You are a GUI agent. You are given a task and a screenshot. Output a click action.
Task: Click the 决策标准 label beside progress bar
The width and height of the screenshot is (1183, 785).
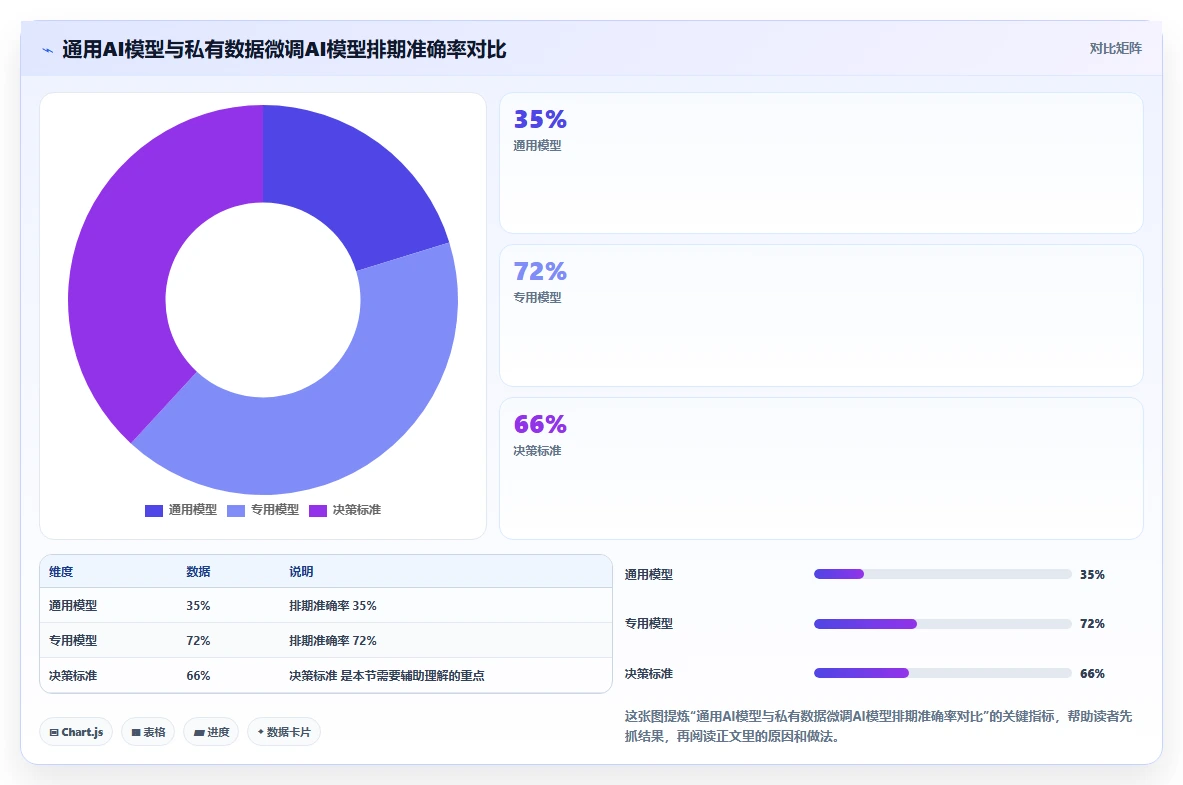tap(649, 673)
